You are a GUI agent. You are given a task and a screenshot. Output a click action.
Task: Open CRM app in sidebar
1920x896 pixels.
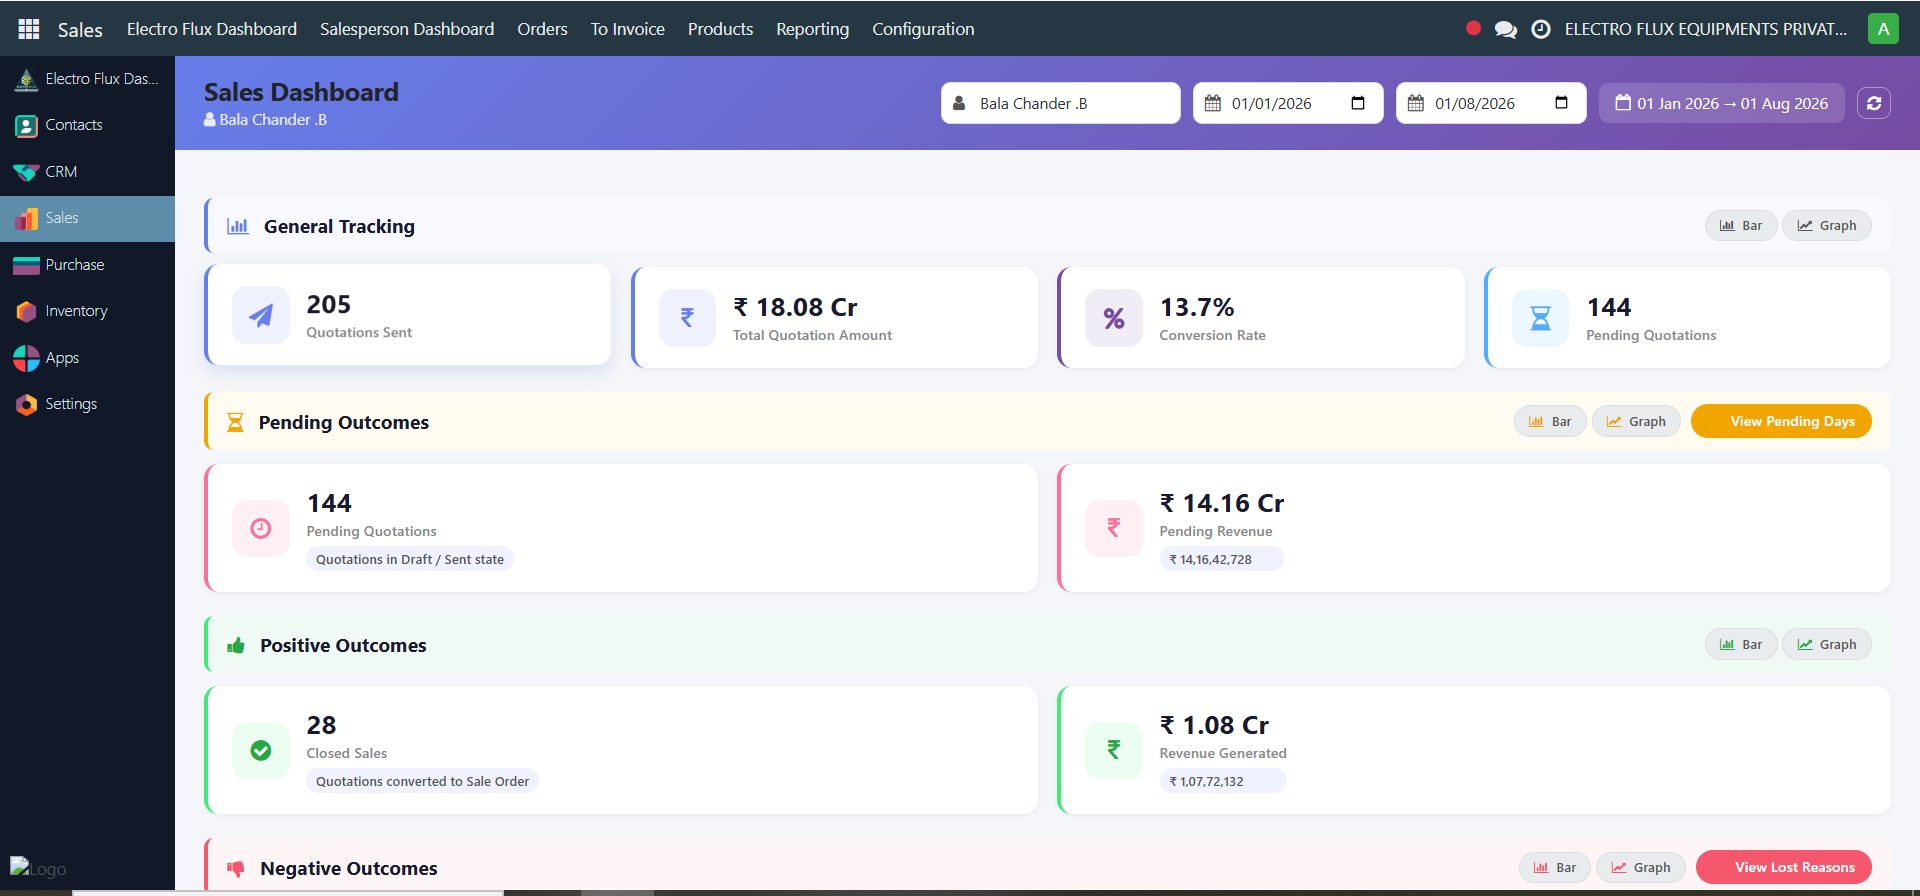click(87, 172)
